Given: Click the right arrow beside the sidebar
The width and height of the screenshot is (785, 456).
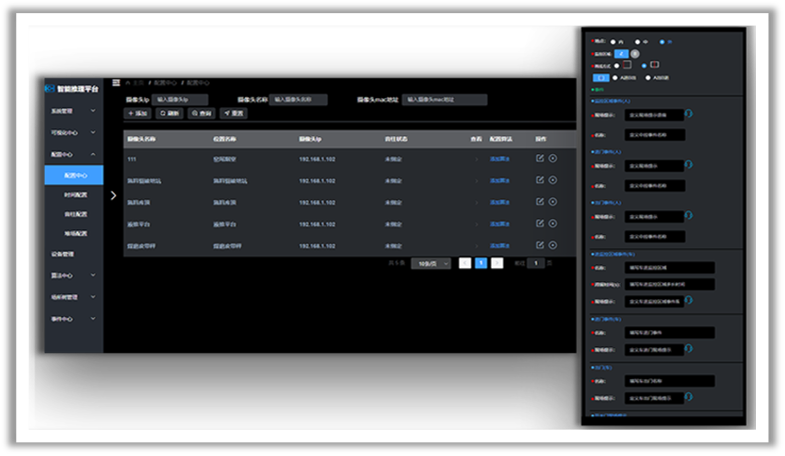Looking at the screenshot, I should click(x=113, y=195).
